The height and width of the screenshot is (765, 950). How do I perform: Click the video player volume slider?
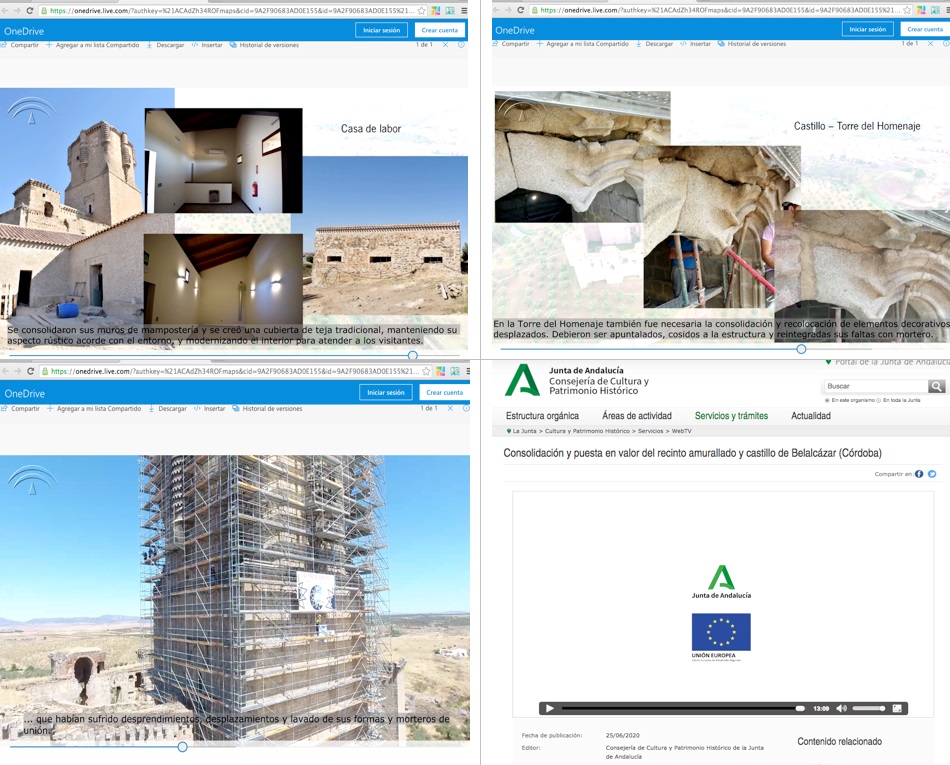click(869, 708)
